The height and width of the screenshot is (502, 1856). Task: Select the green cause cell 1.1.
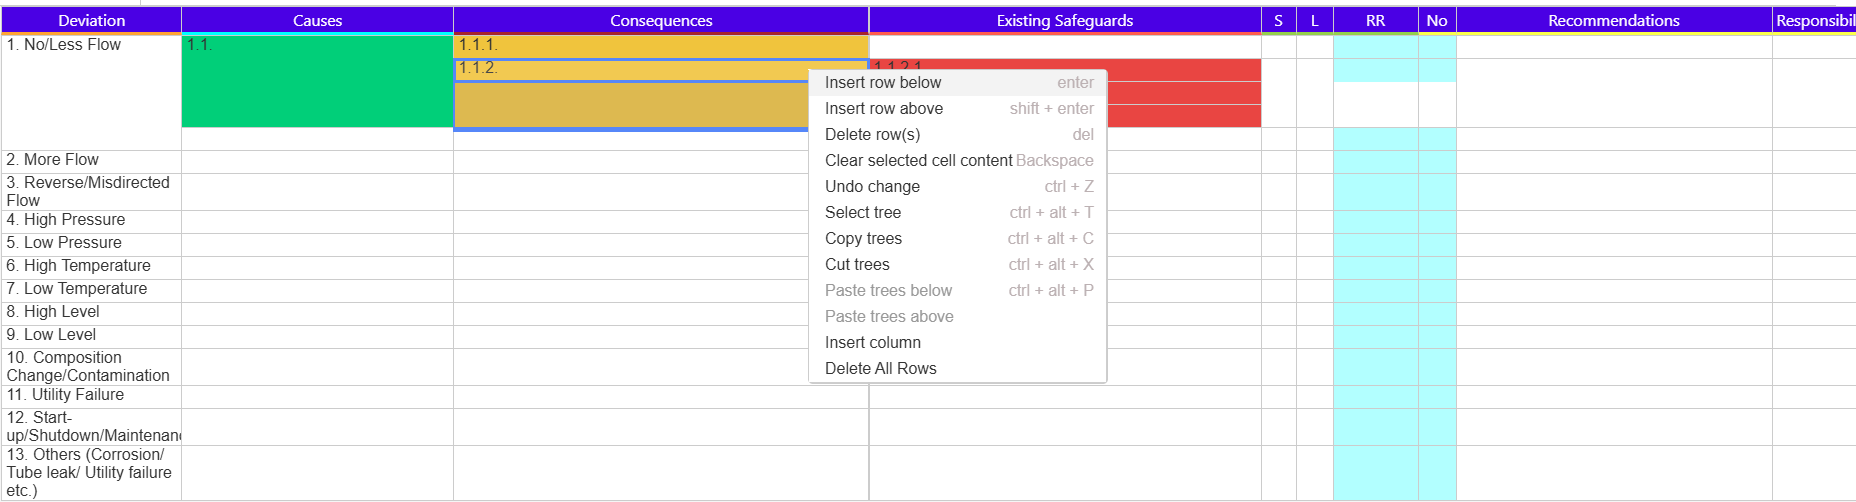click(317, 85)
